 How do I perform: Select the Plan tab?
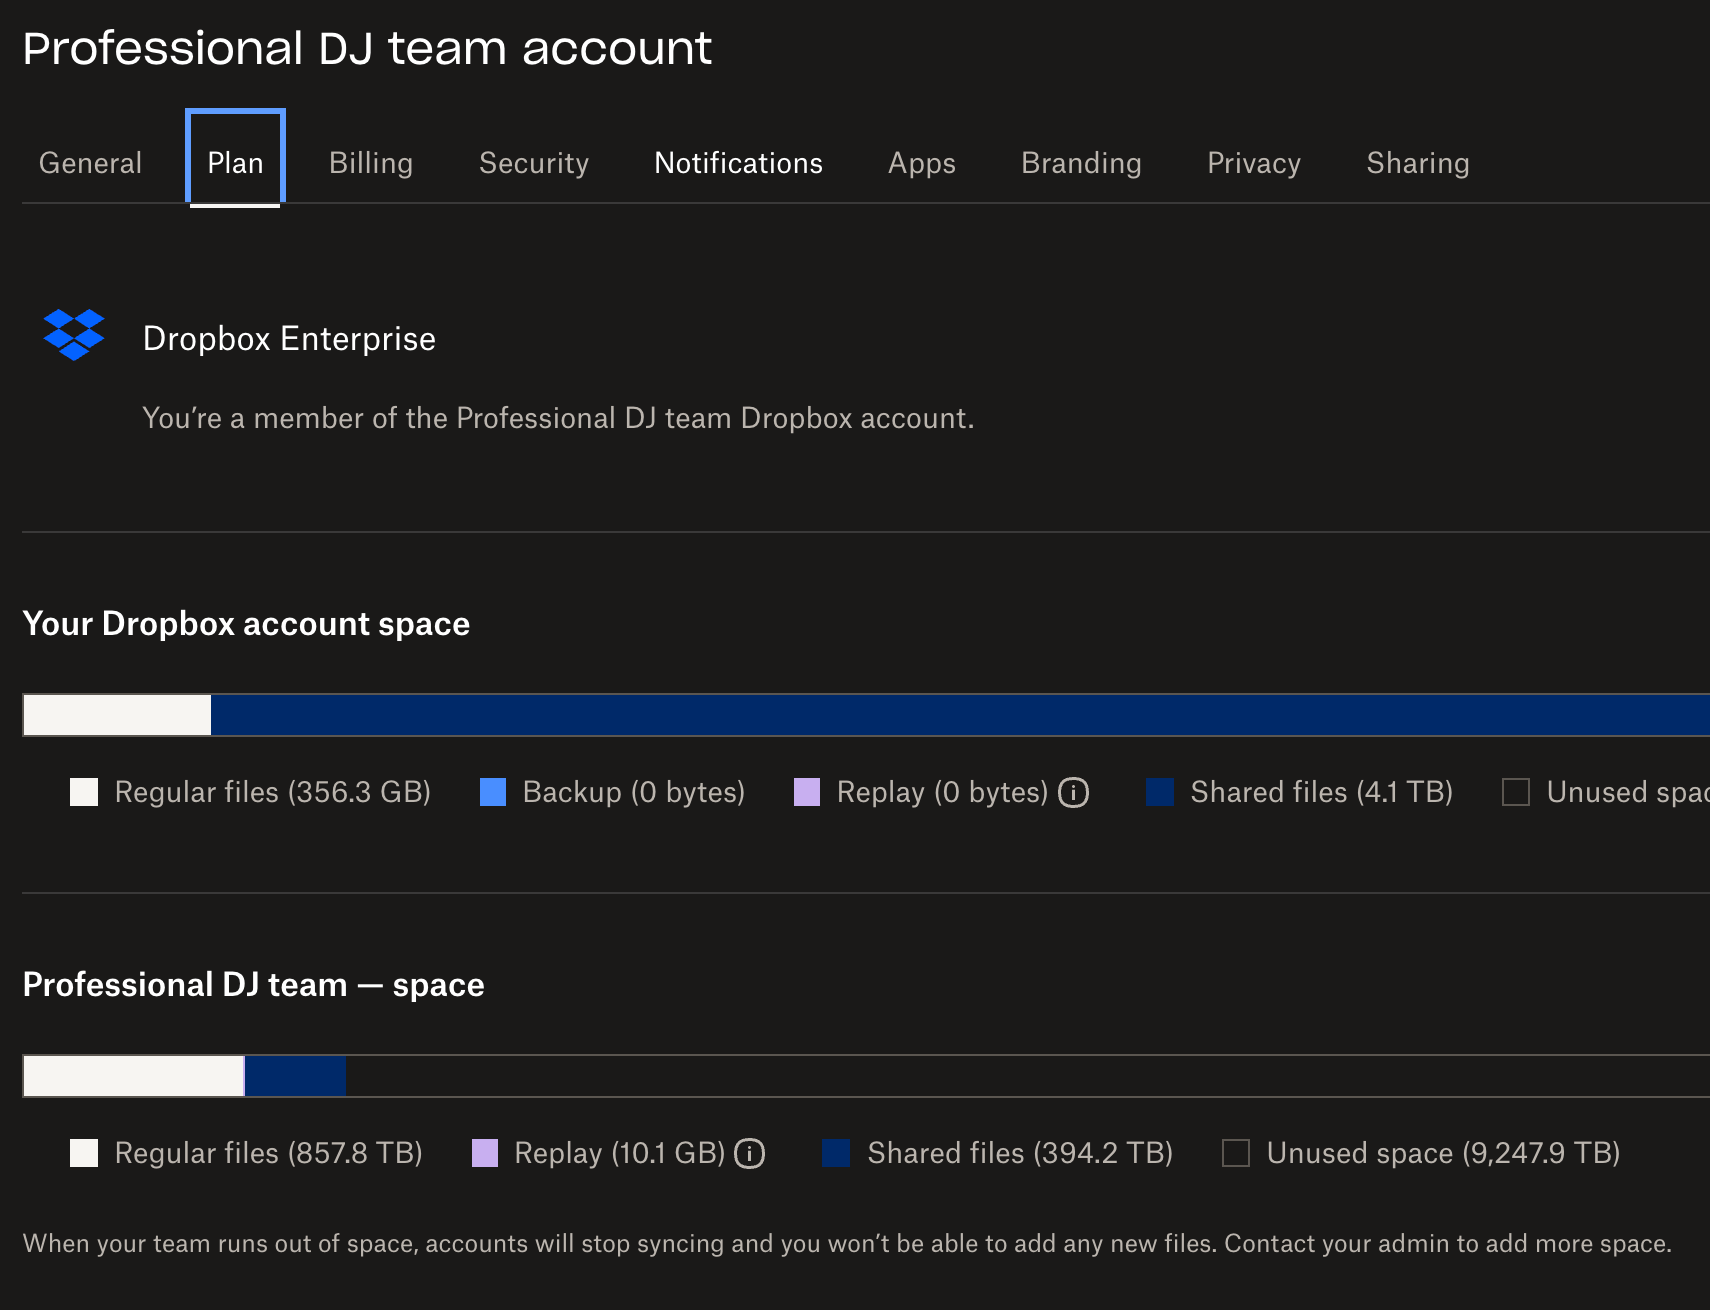click(x=235, y=163)
